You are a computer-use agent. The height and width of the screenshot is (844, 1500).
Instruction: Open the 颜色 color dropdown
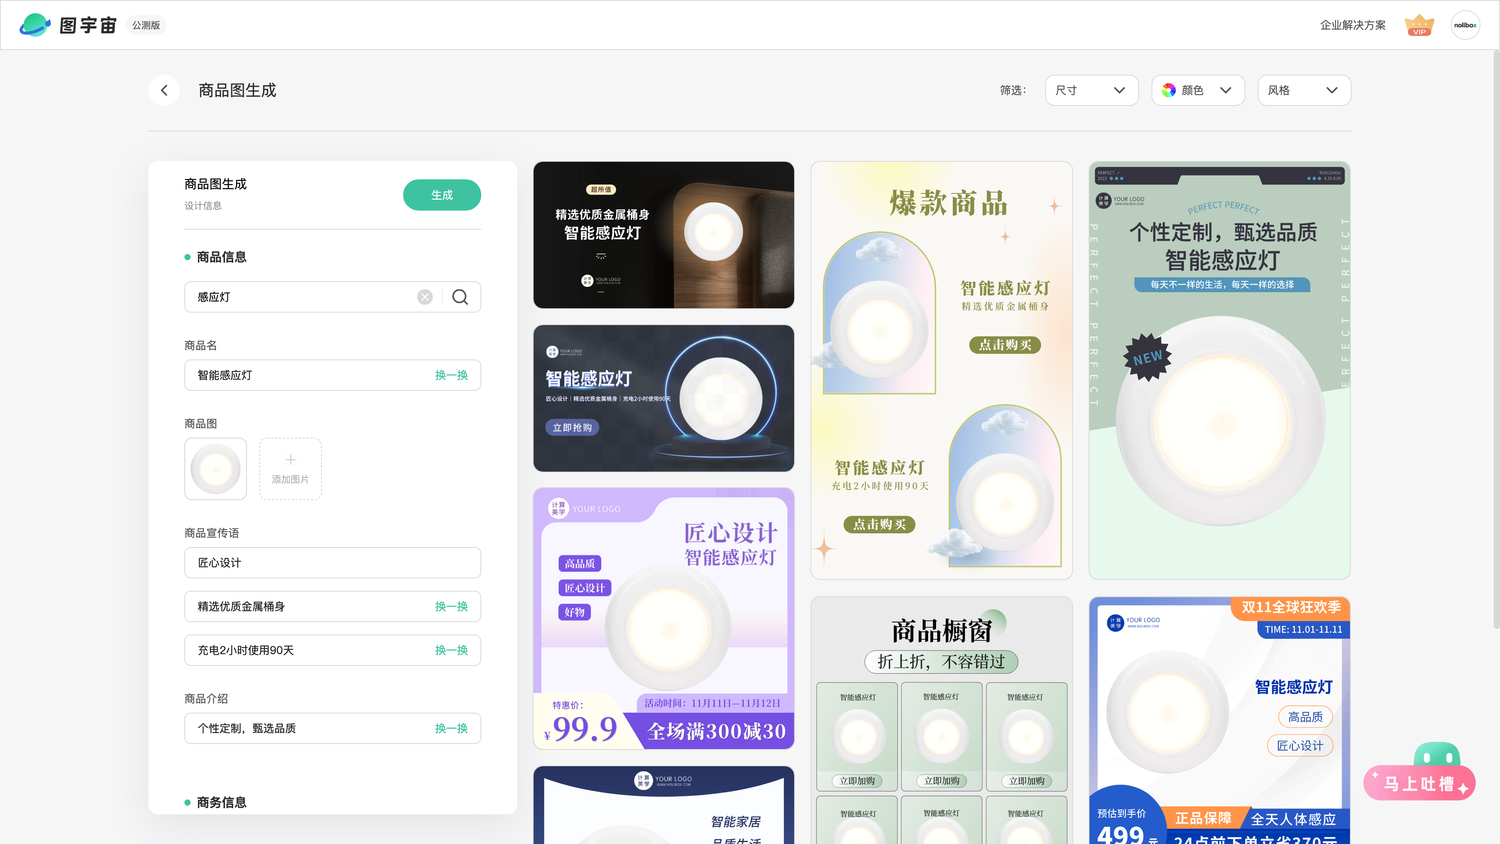pyautogui.click(x=1198, y=90)
